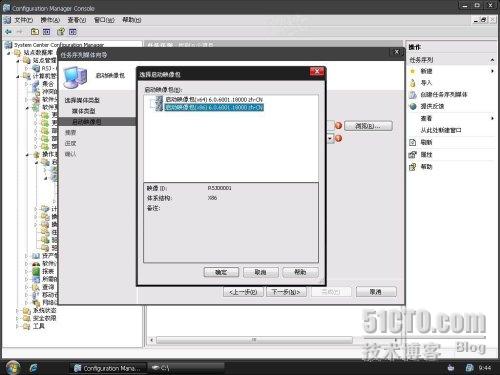Click the Up one level folder icon
This screenshot has width=500, height=375.
[35, 32]
